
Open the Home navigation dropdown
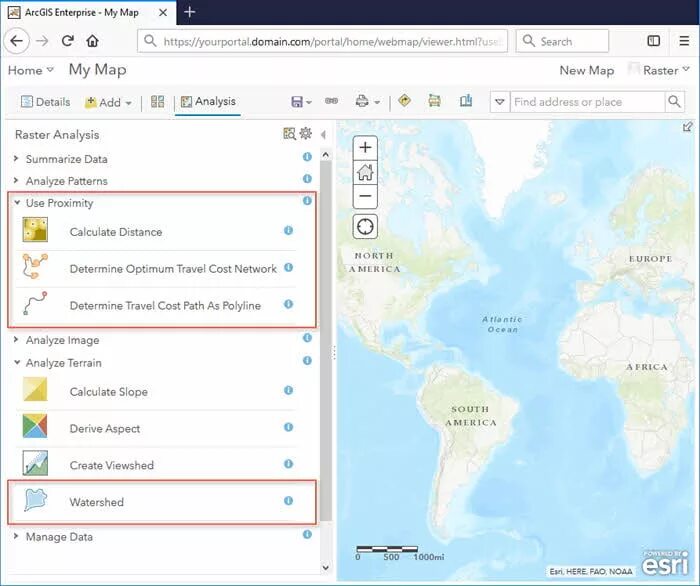31,71
